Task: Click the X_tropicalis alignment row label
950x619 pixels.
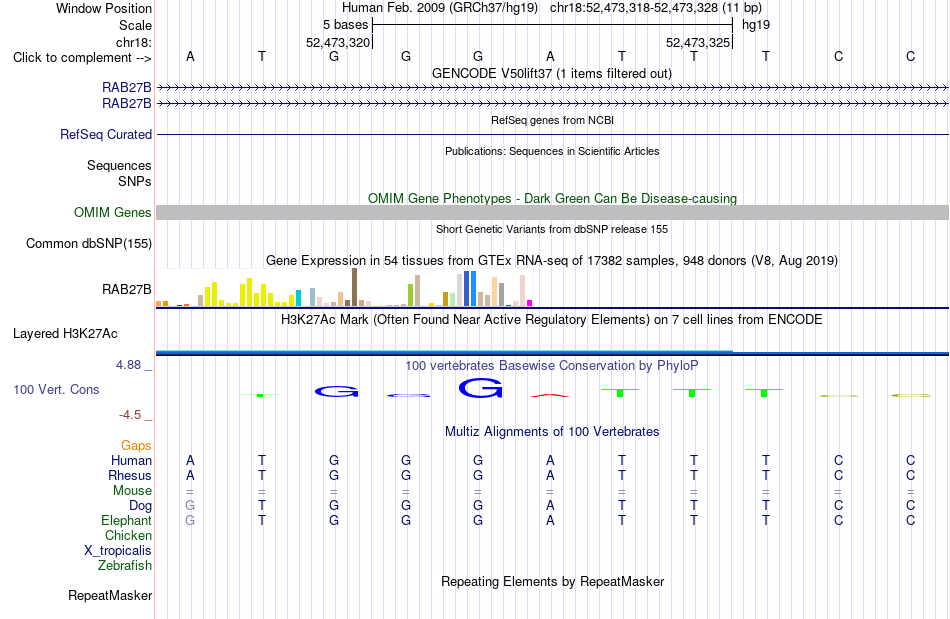Action: [x=118, y=551]
